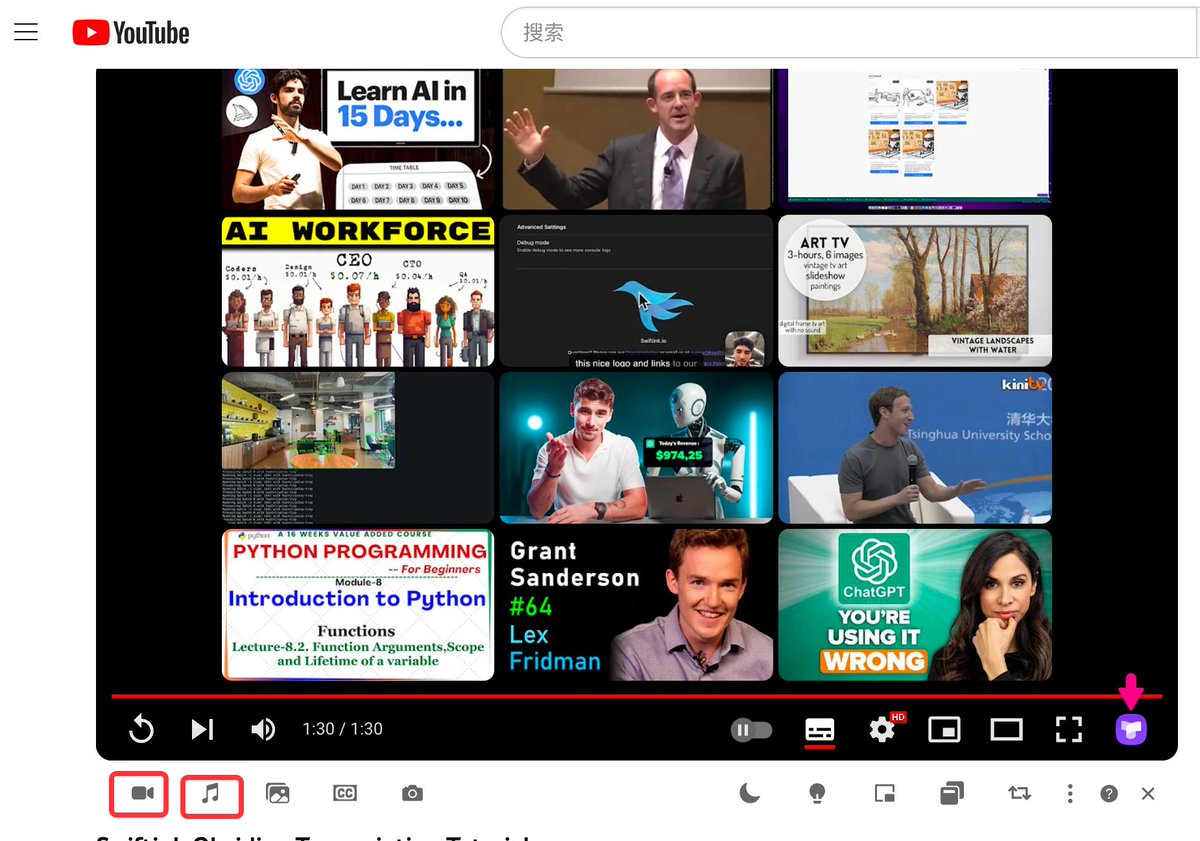This screenshot has height=841, width=1200.
Task: Focus the 搜索 search box
Action: point(850,33)
